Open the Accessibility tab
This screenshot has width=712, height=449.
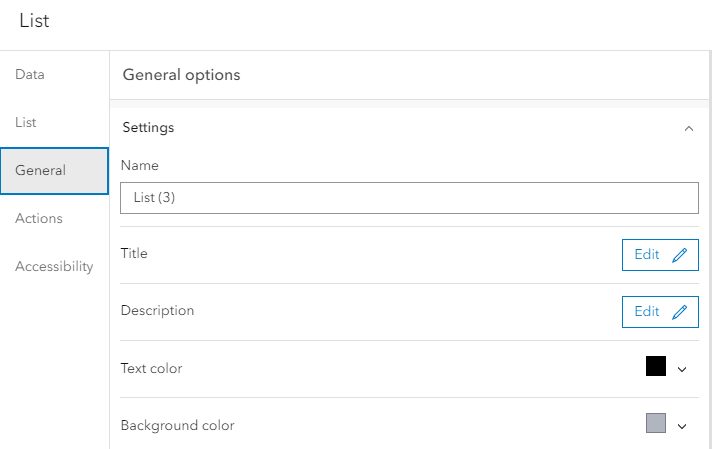(54, 266)
